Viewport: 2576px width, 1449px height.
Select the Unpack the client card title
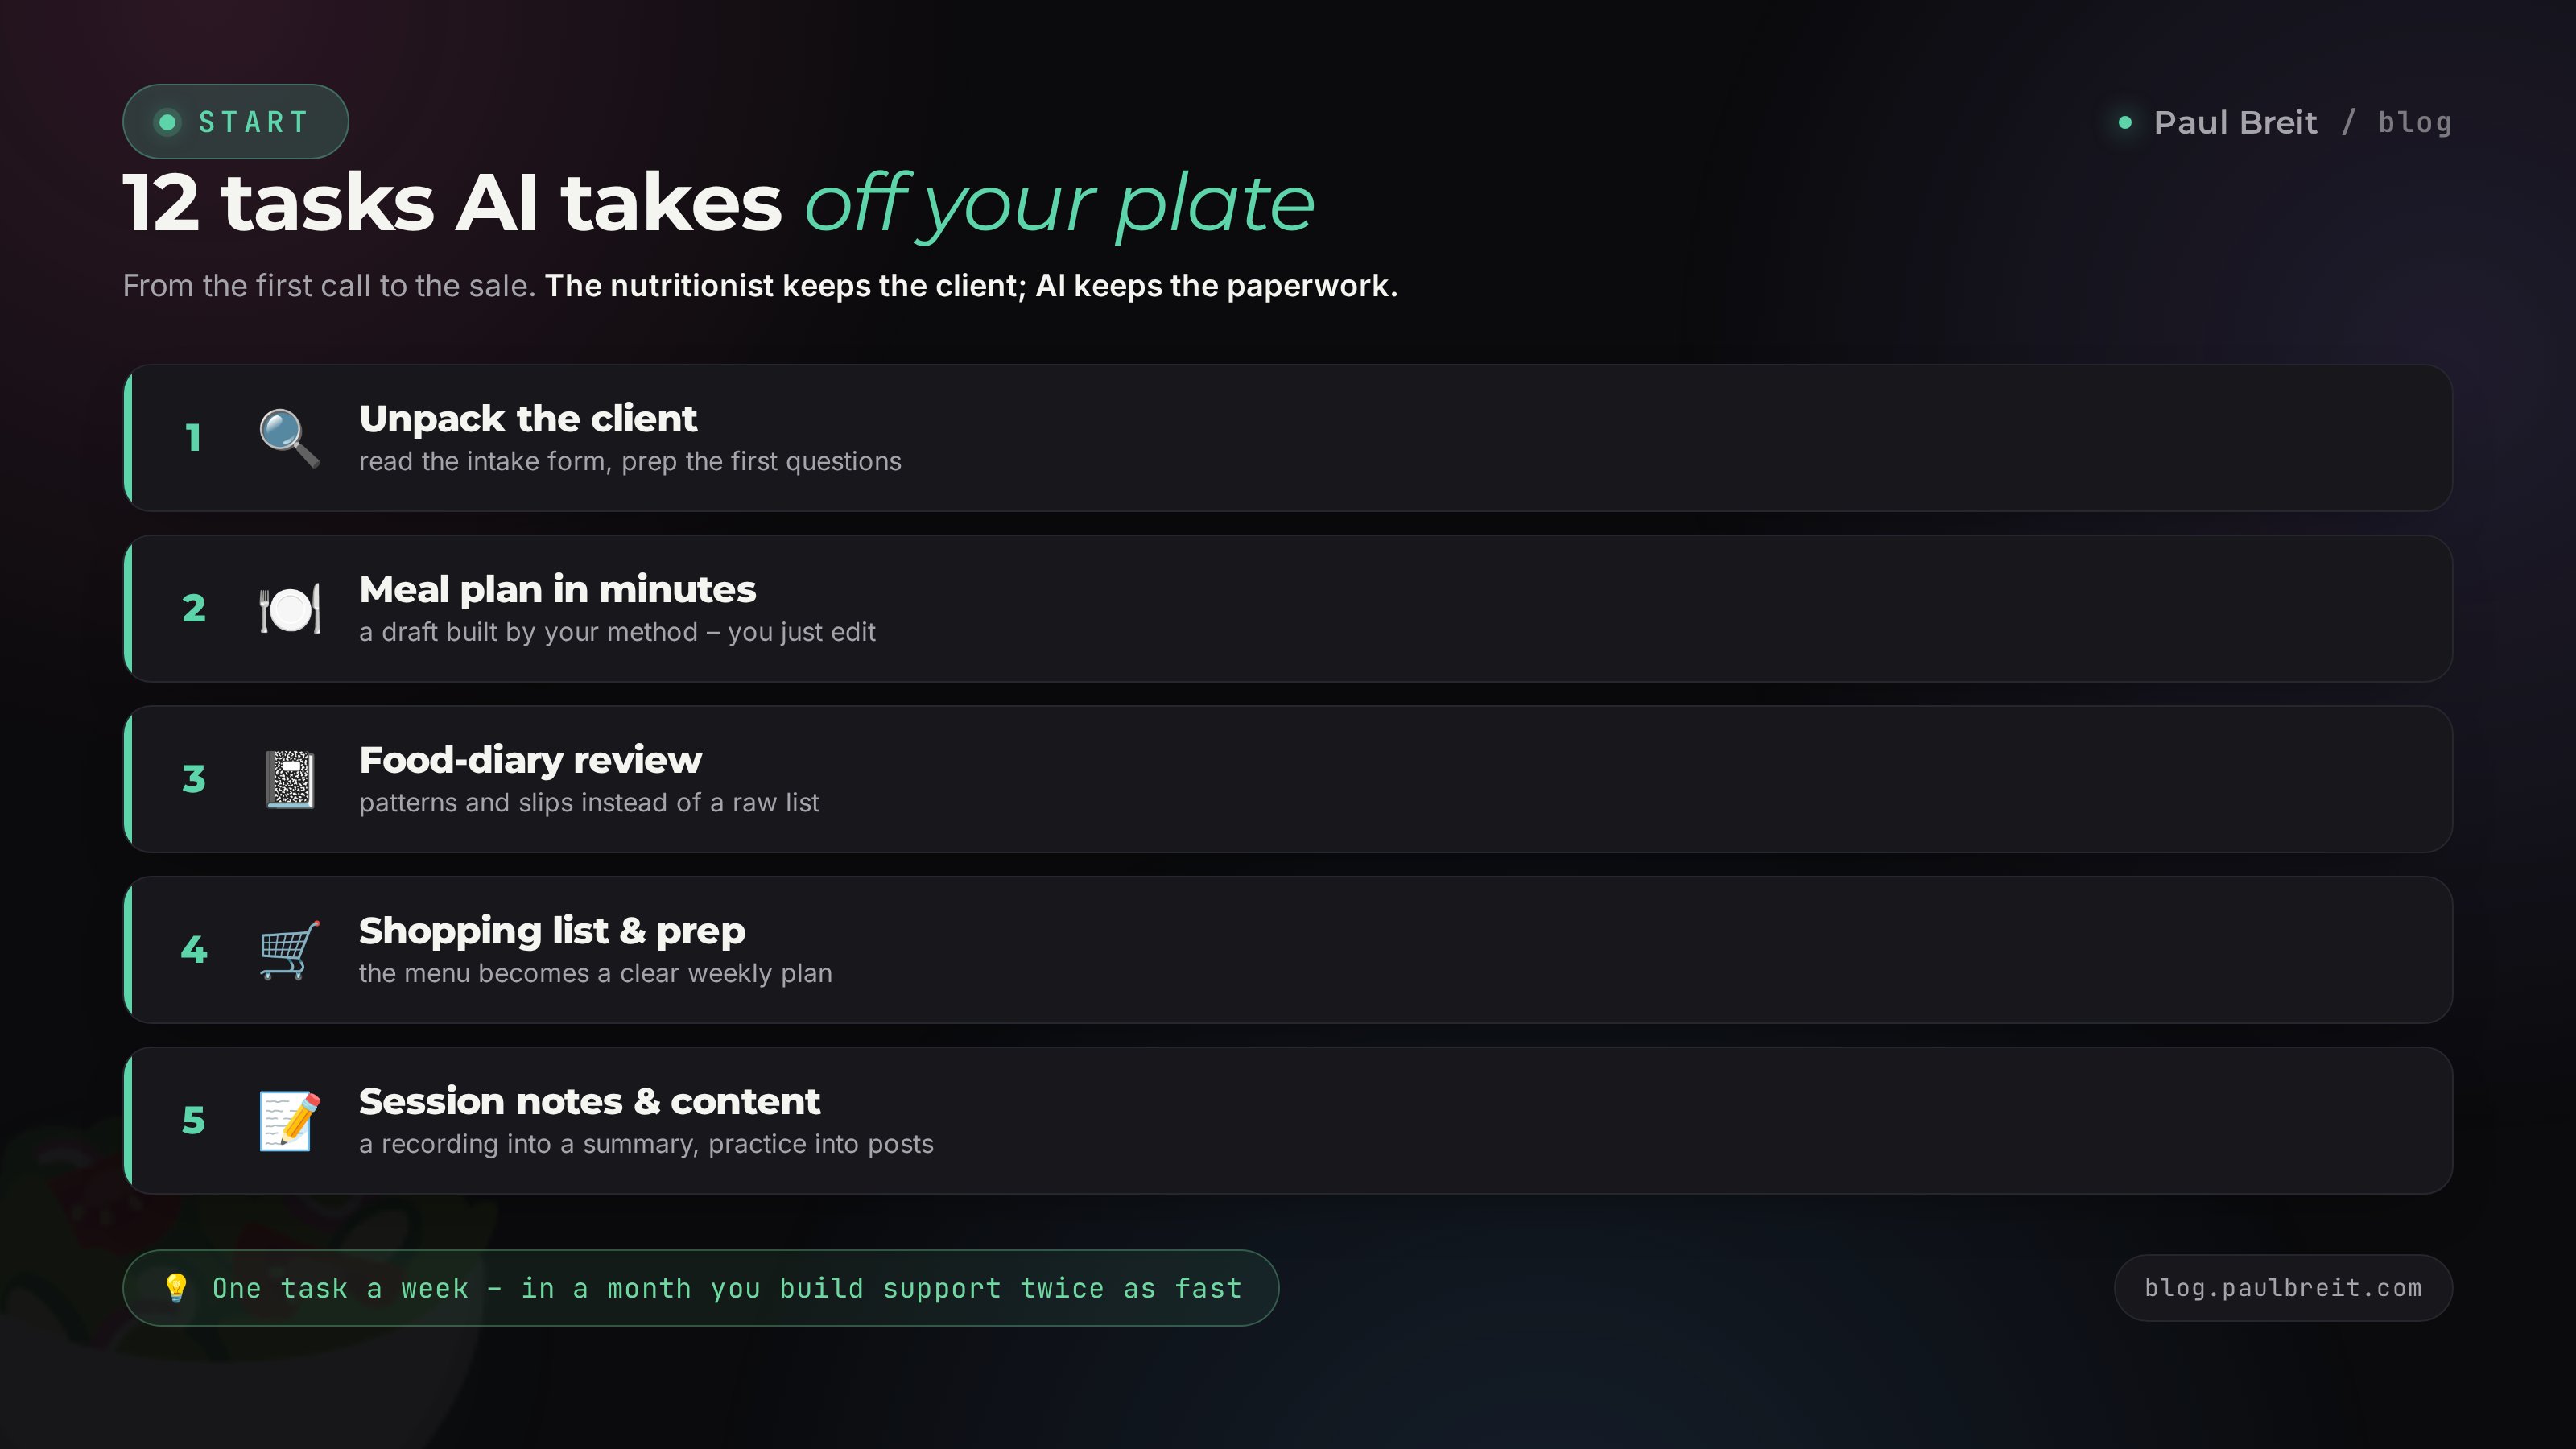click(528, 419)
